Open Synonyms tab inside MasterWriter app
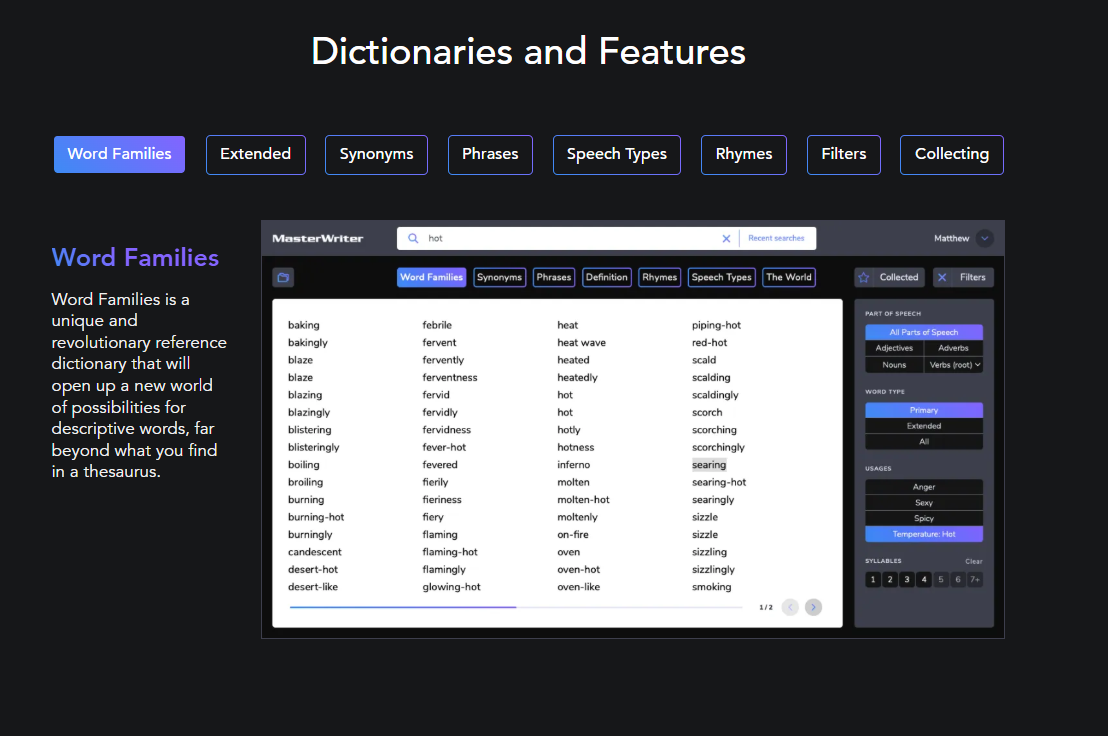 500,278
